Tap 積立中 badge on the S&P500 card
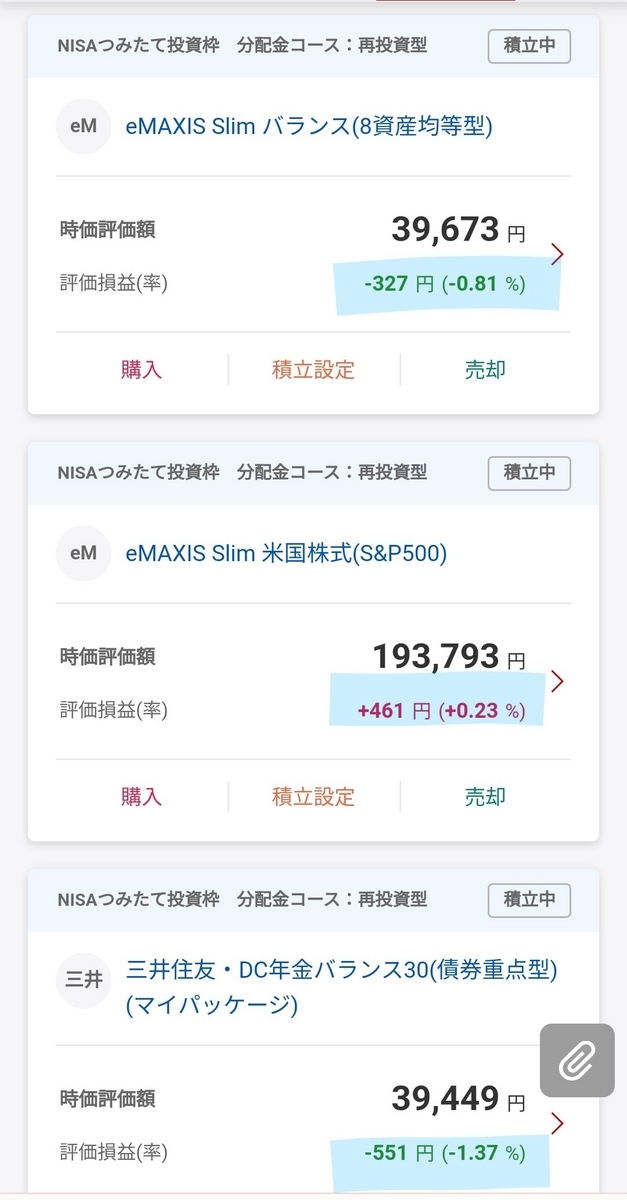The height and width of the screenshot is (1200, 627). coord(529,472)
